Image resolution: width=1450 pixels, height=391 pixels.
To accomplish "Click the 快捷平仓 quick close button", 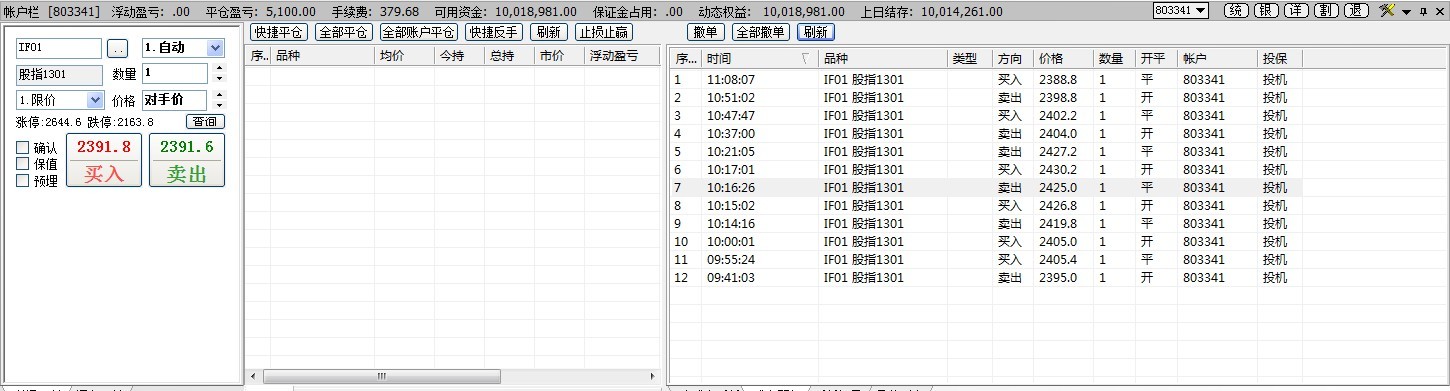I will click(278, 32).
